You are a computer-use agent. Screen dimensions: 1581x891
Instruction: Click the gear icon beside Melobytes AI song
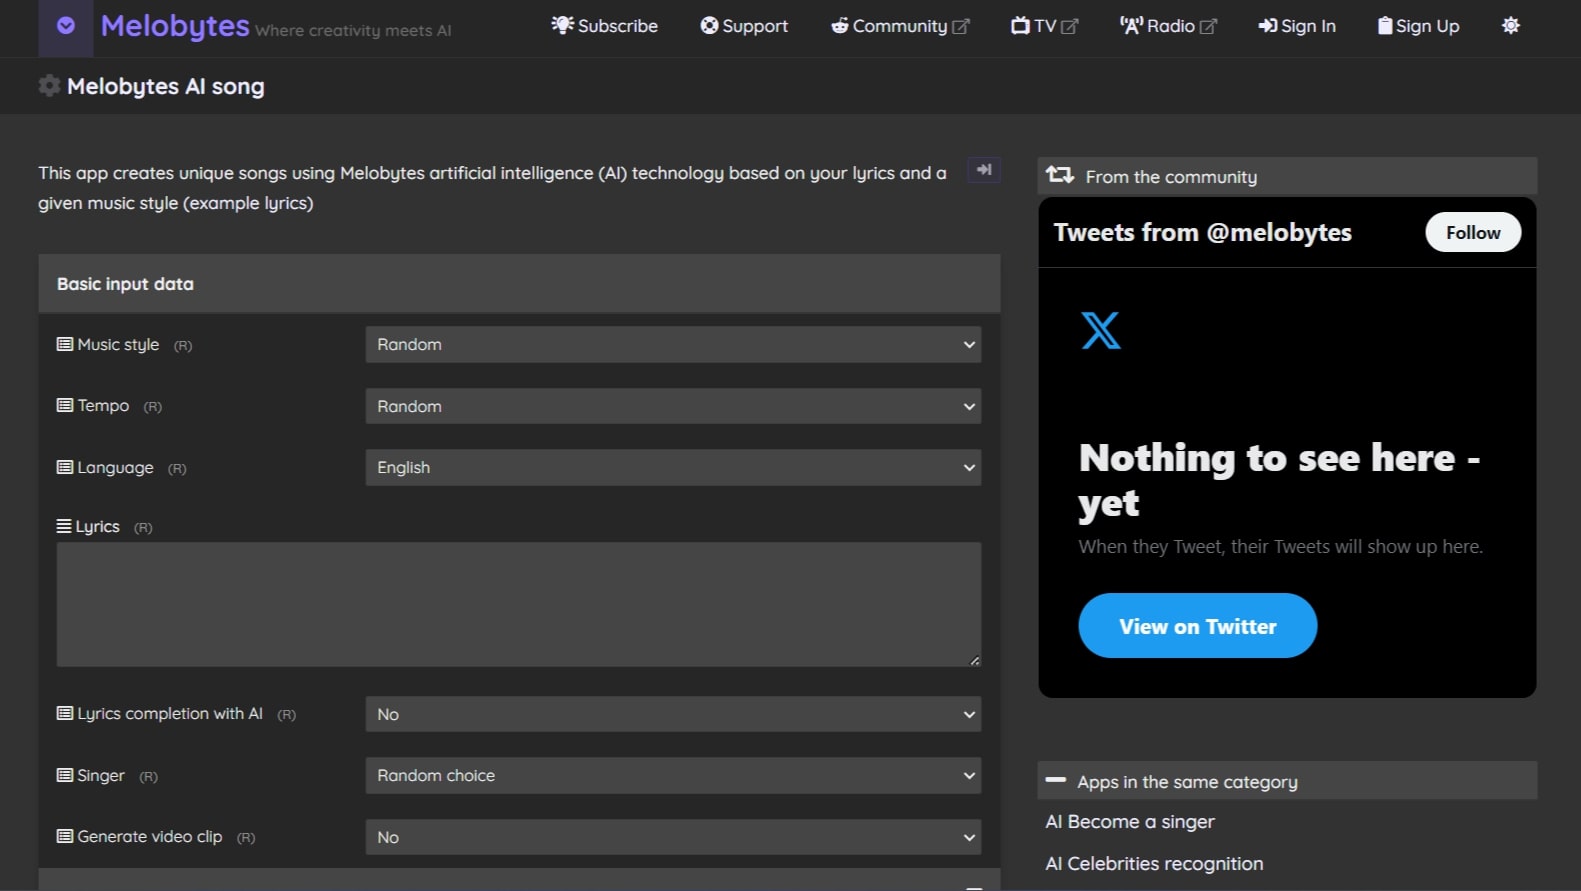(x=49, y=86)
